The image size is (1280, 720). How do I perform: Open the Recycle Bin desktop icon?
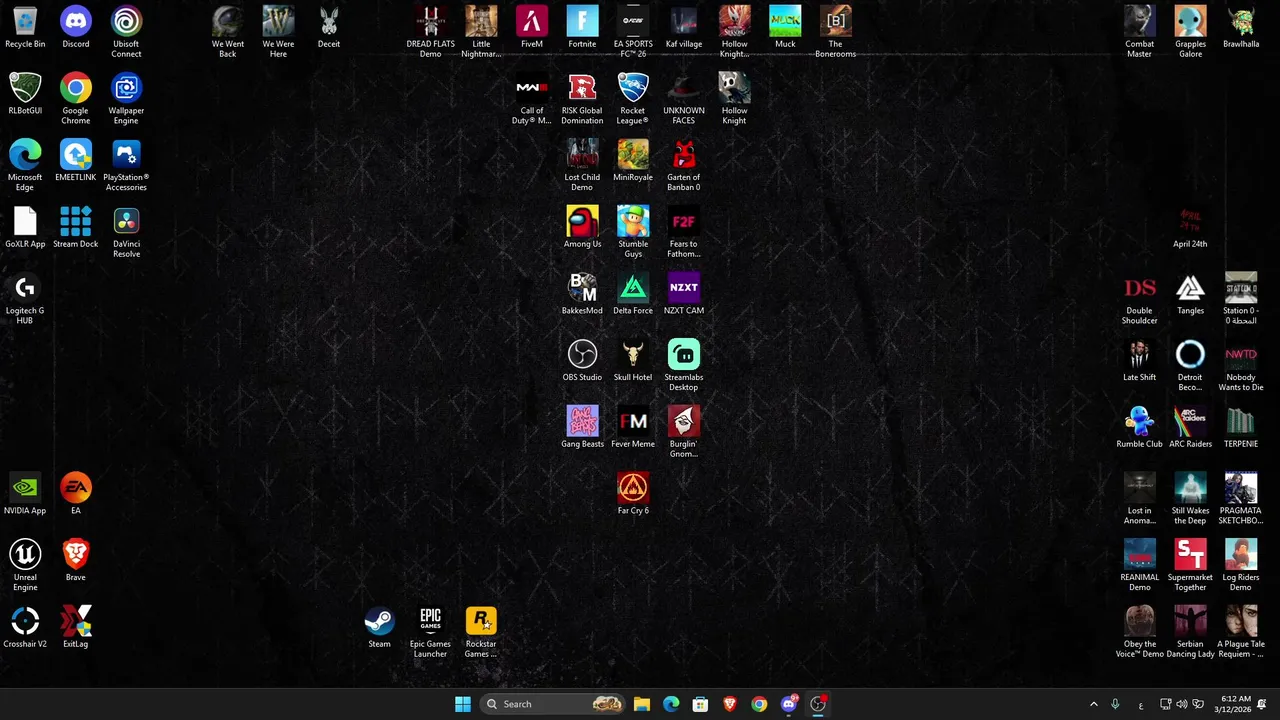(x=25, y=28)
